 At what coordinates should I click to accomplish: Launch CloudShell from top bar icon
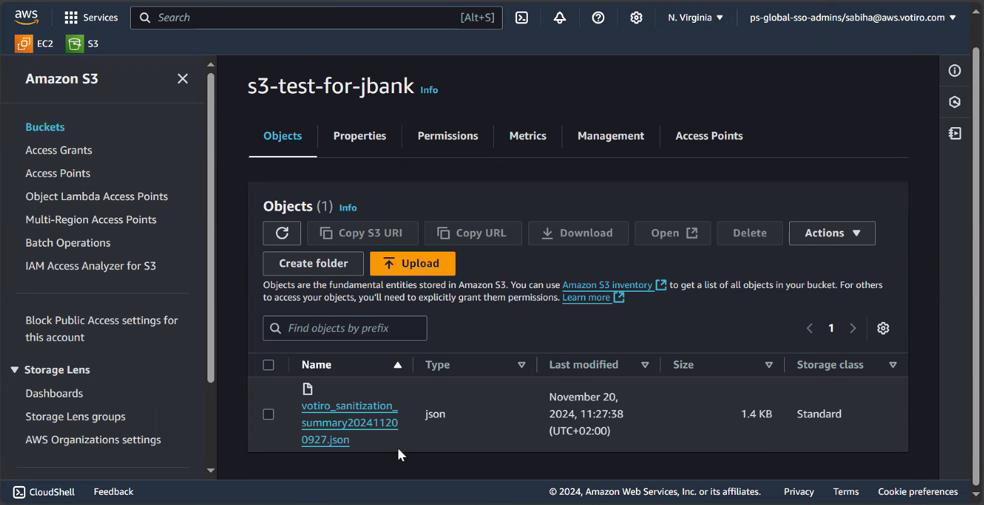521,18
